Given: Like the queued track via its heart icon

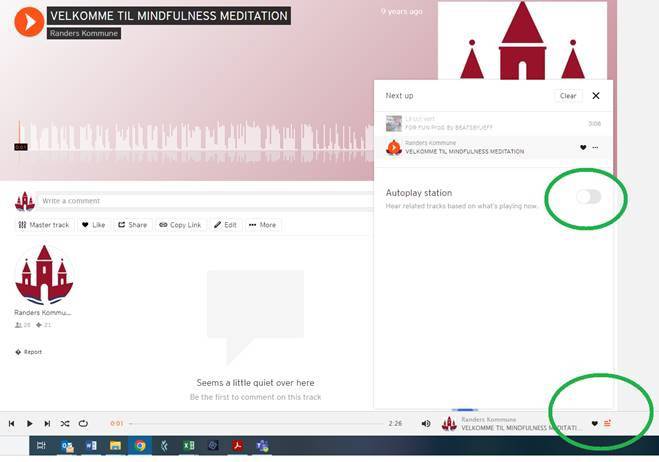Looking at the screenshot, I should pyautogui.click(x=583, y=147).
